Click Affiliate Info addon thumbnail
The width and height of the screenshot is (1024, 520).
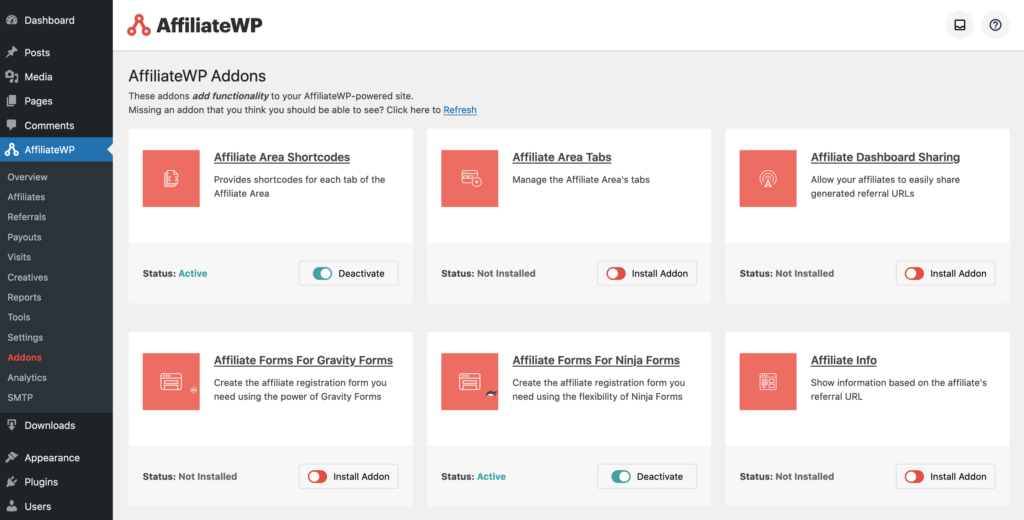tap(768, 382)
